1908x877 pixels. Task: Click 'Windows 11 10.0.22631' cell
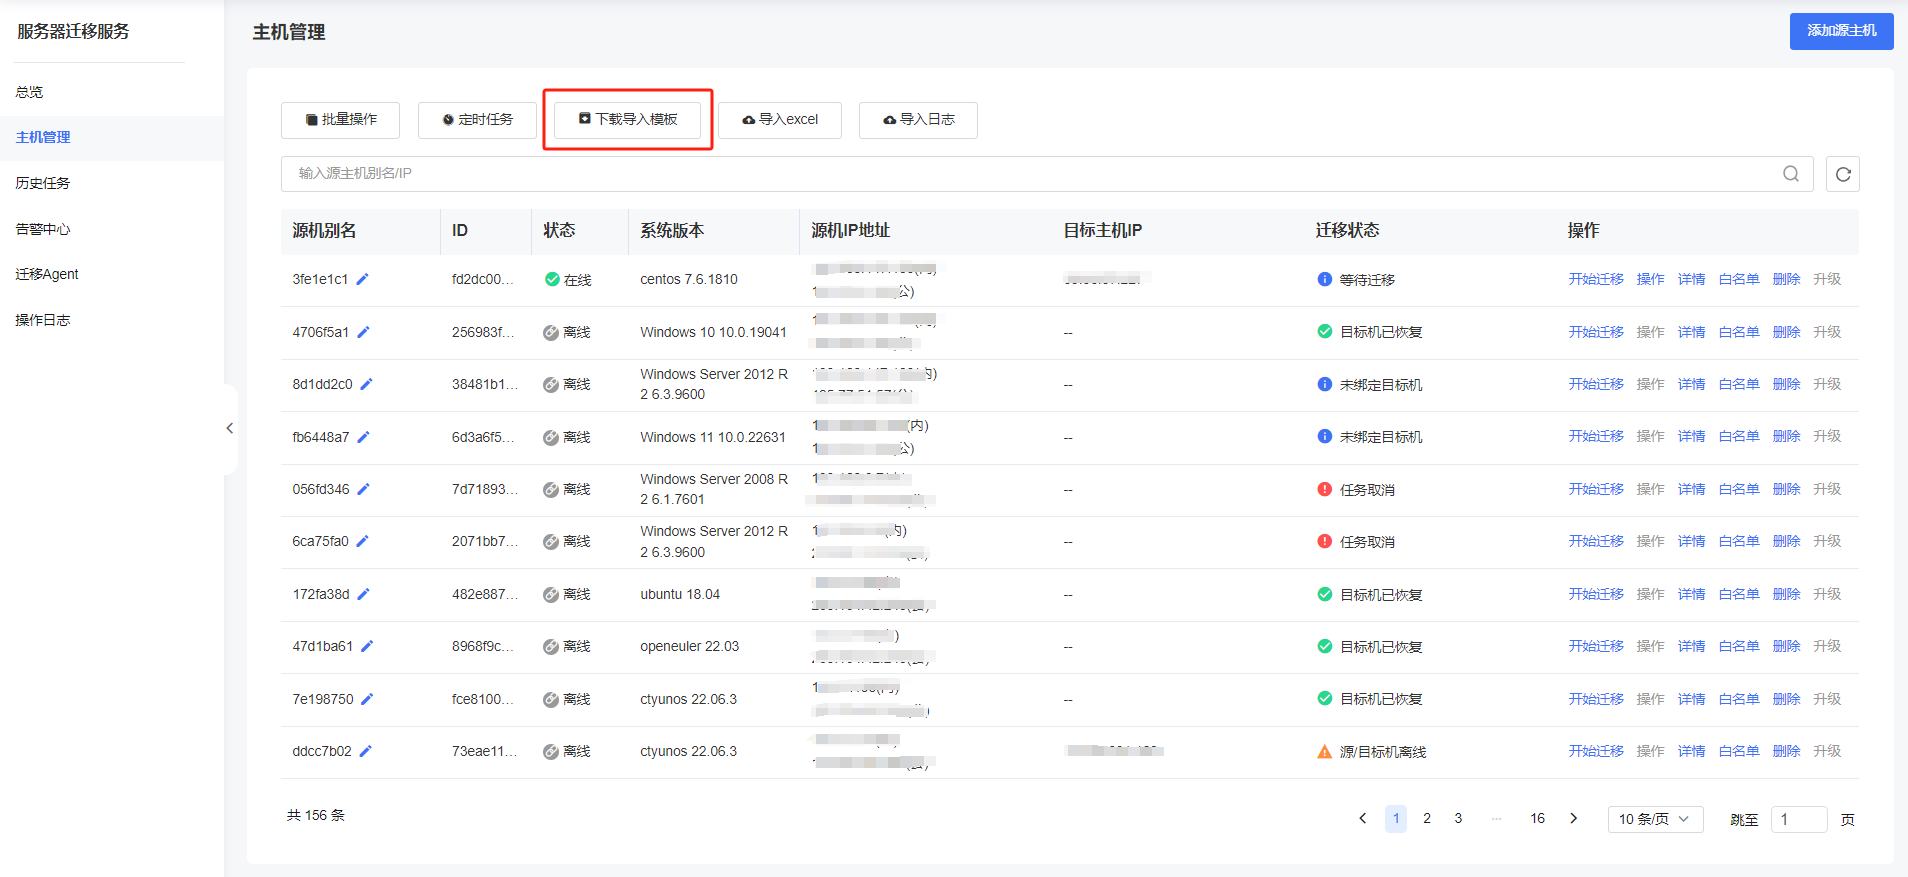pyautogui.click(x=713, y=437)
